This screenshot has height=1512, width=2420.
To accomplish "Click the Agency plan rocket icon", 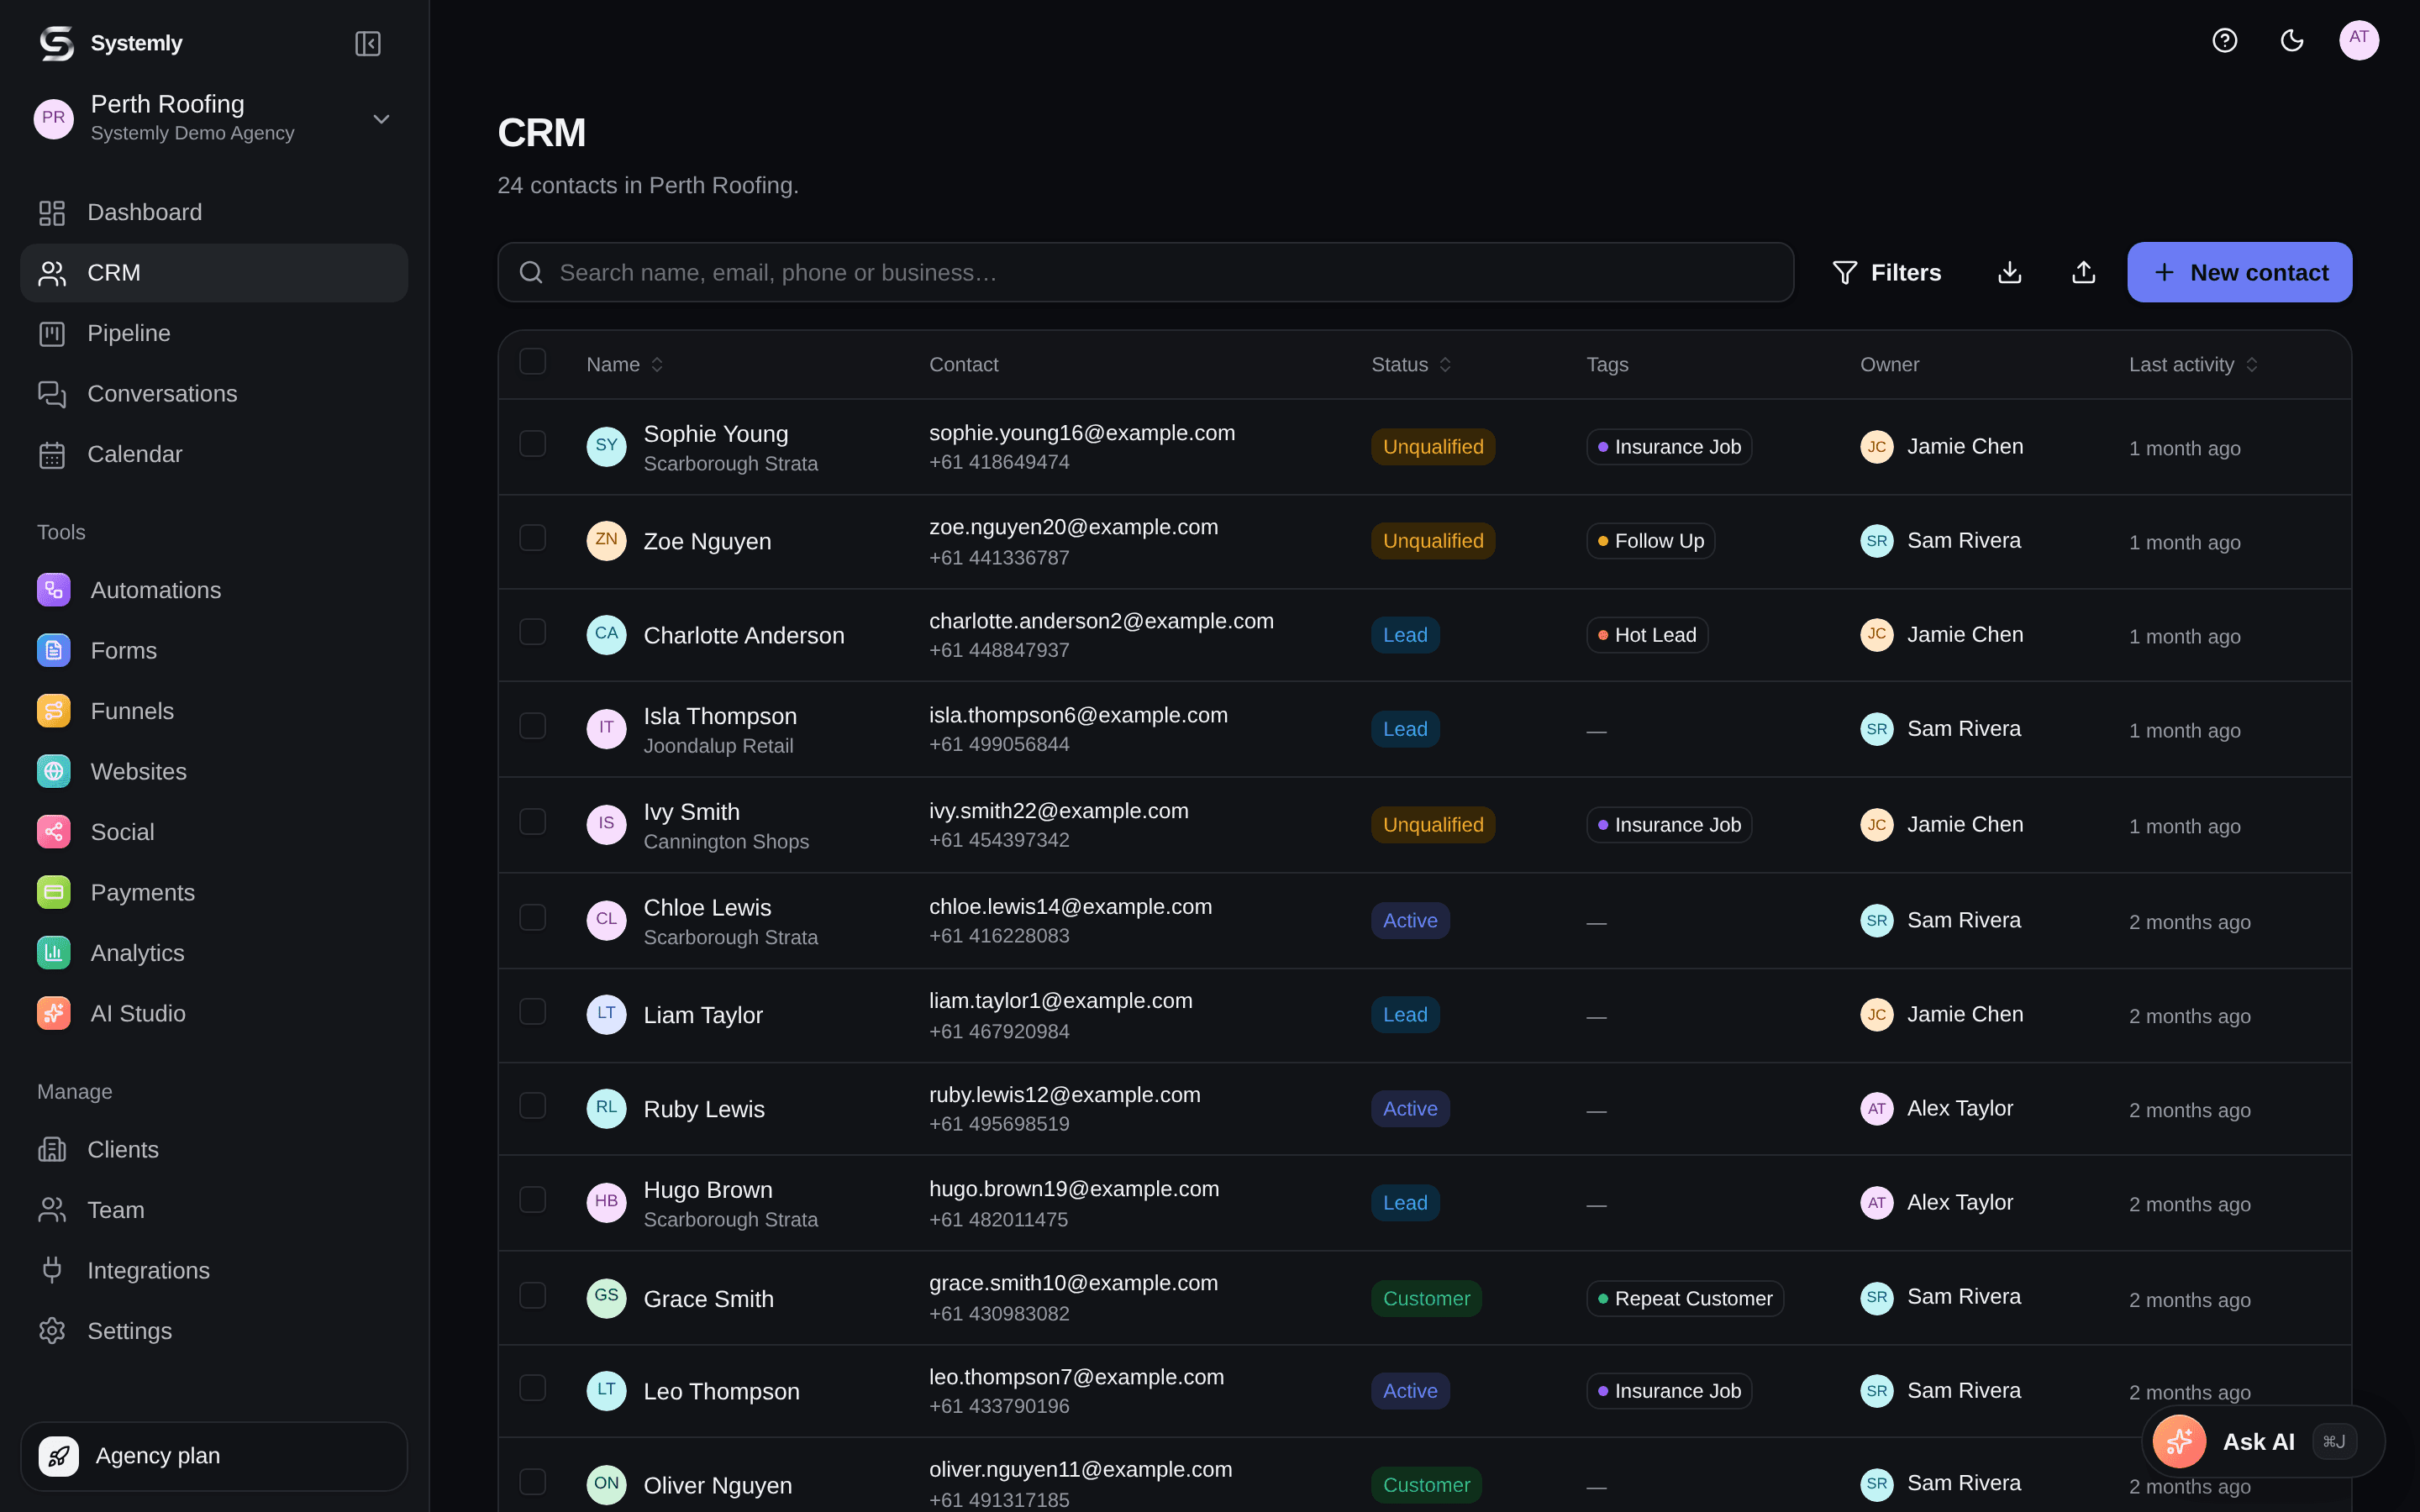I will (58, 1456).
